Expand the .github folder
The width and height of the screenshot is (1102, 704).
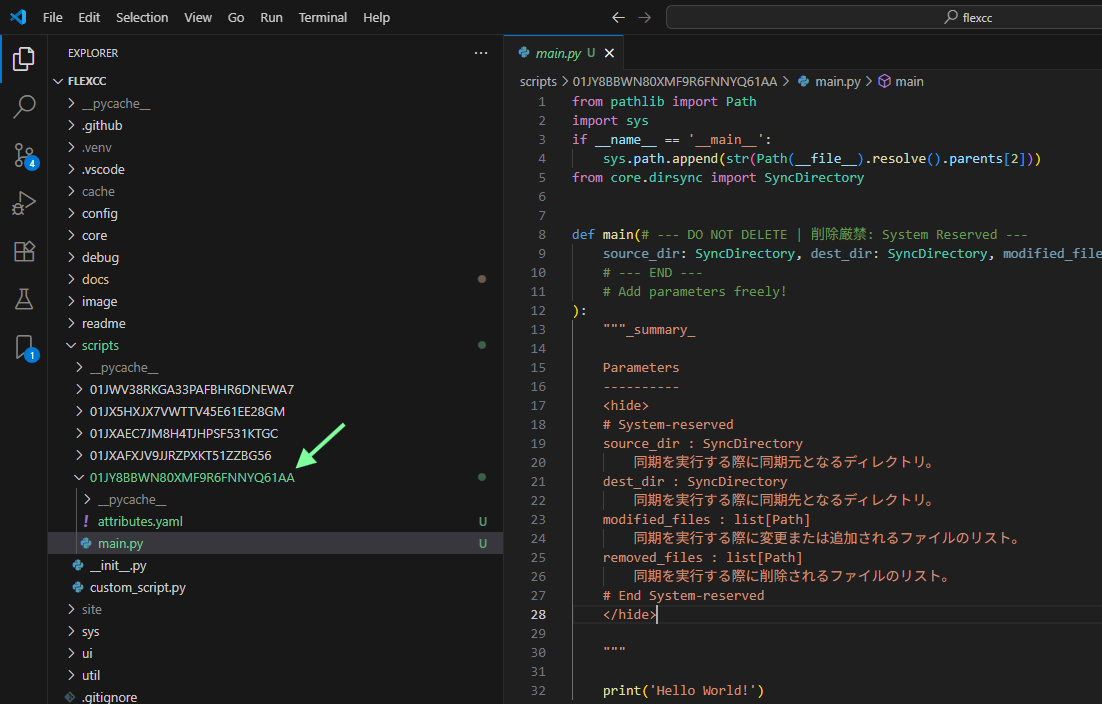click(x=275, y=125)
